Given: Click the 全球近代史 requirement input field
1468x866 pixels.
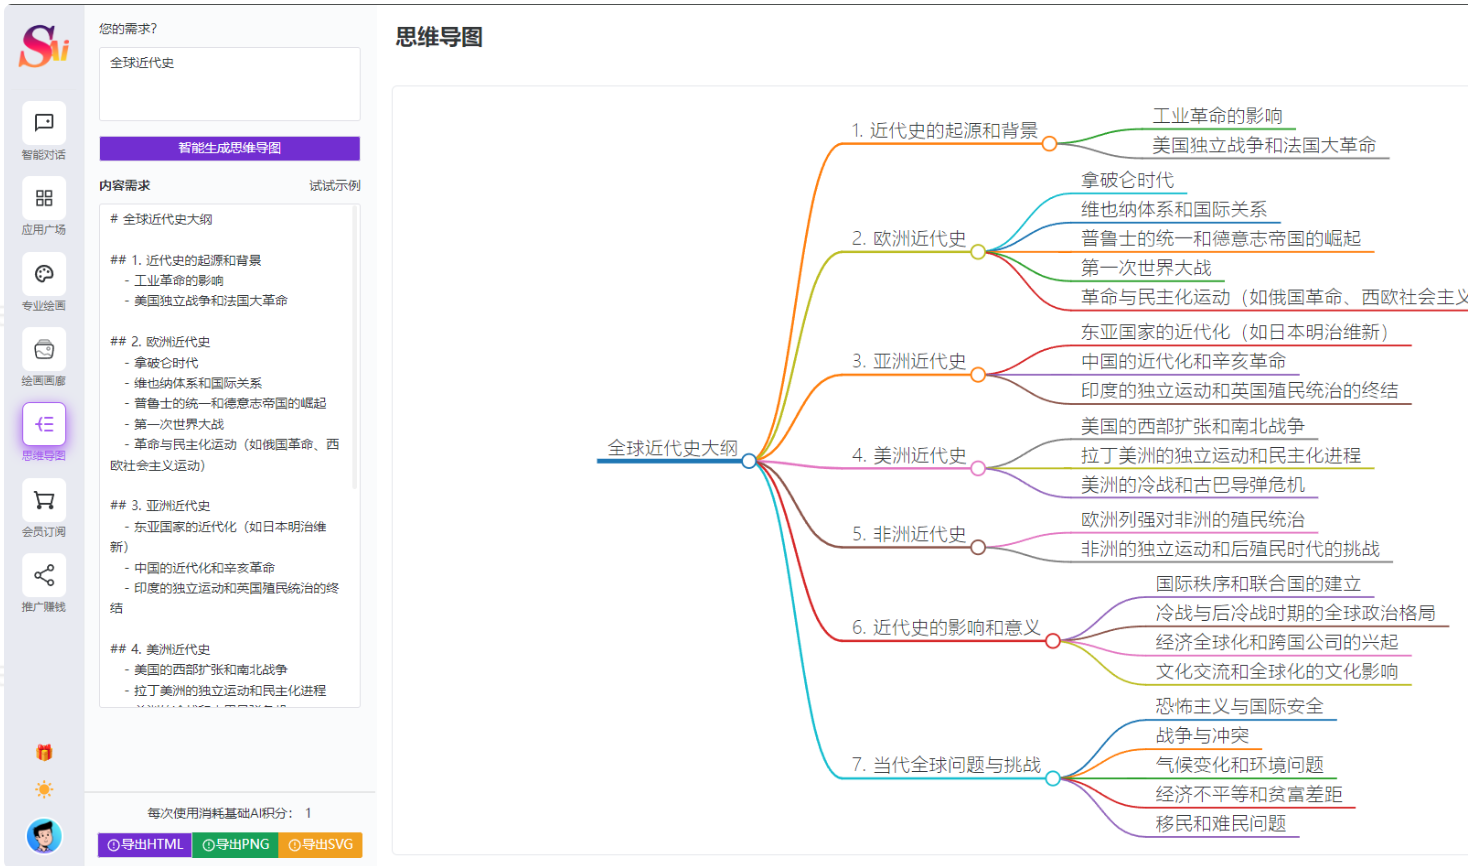Looking at the screenshot, I should click(229, 84).
